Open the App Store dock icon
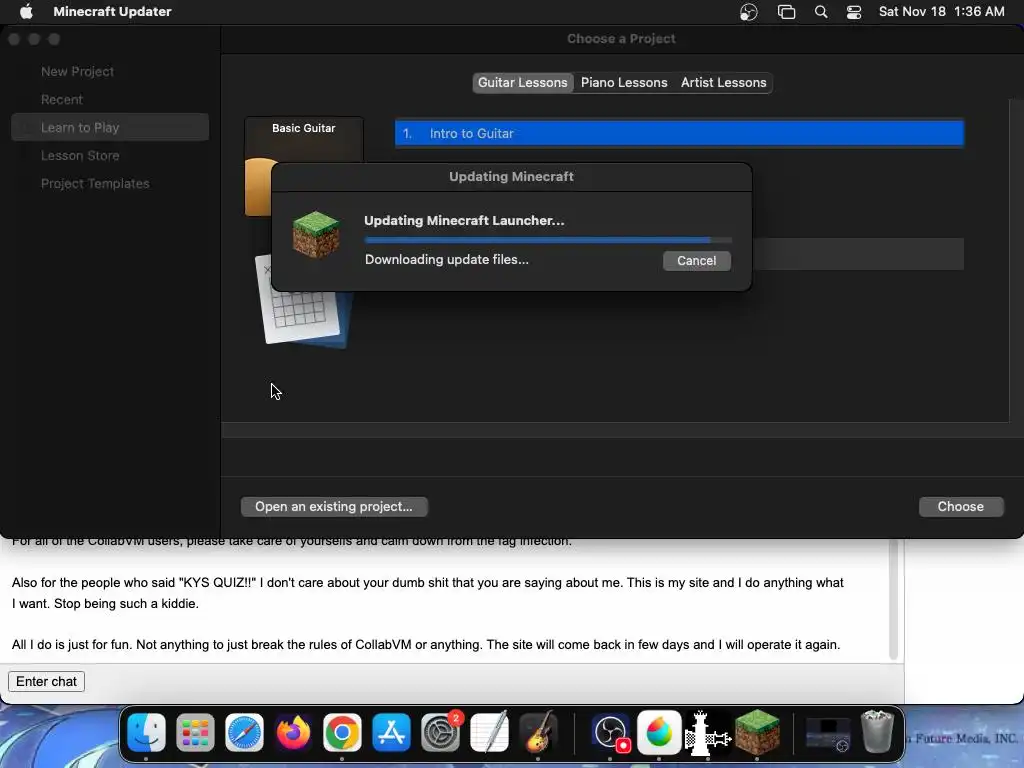The image size is (1024, 768). [391, 732]
